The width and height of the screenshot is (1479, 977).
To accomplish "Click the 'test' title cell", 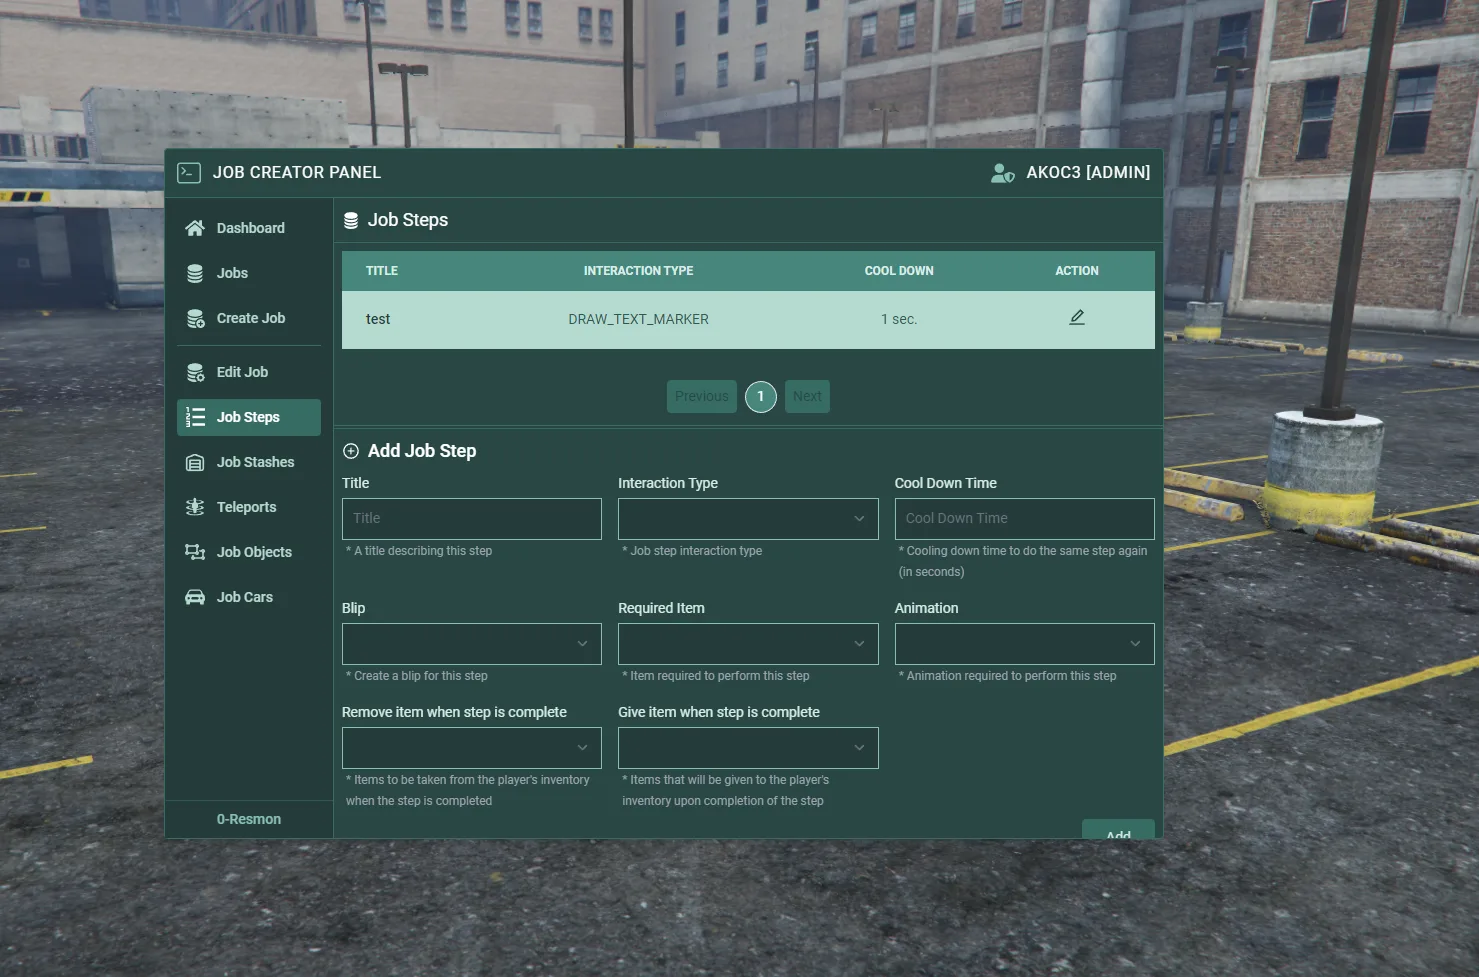I will tap(378, 319).
